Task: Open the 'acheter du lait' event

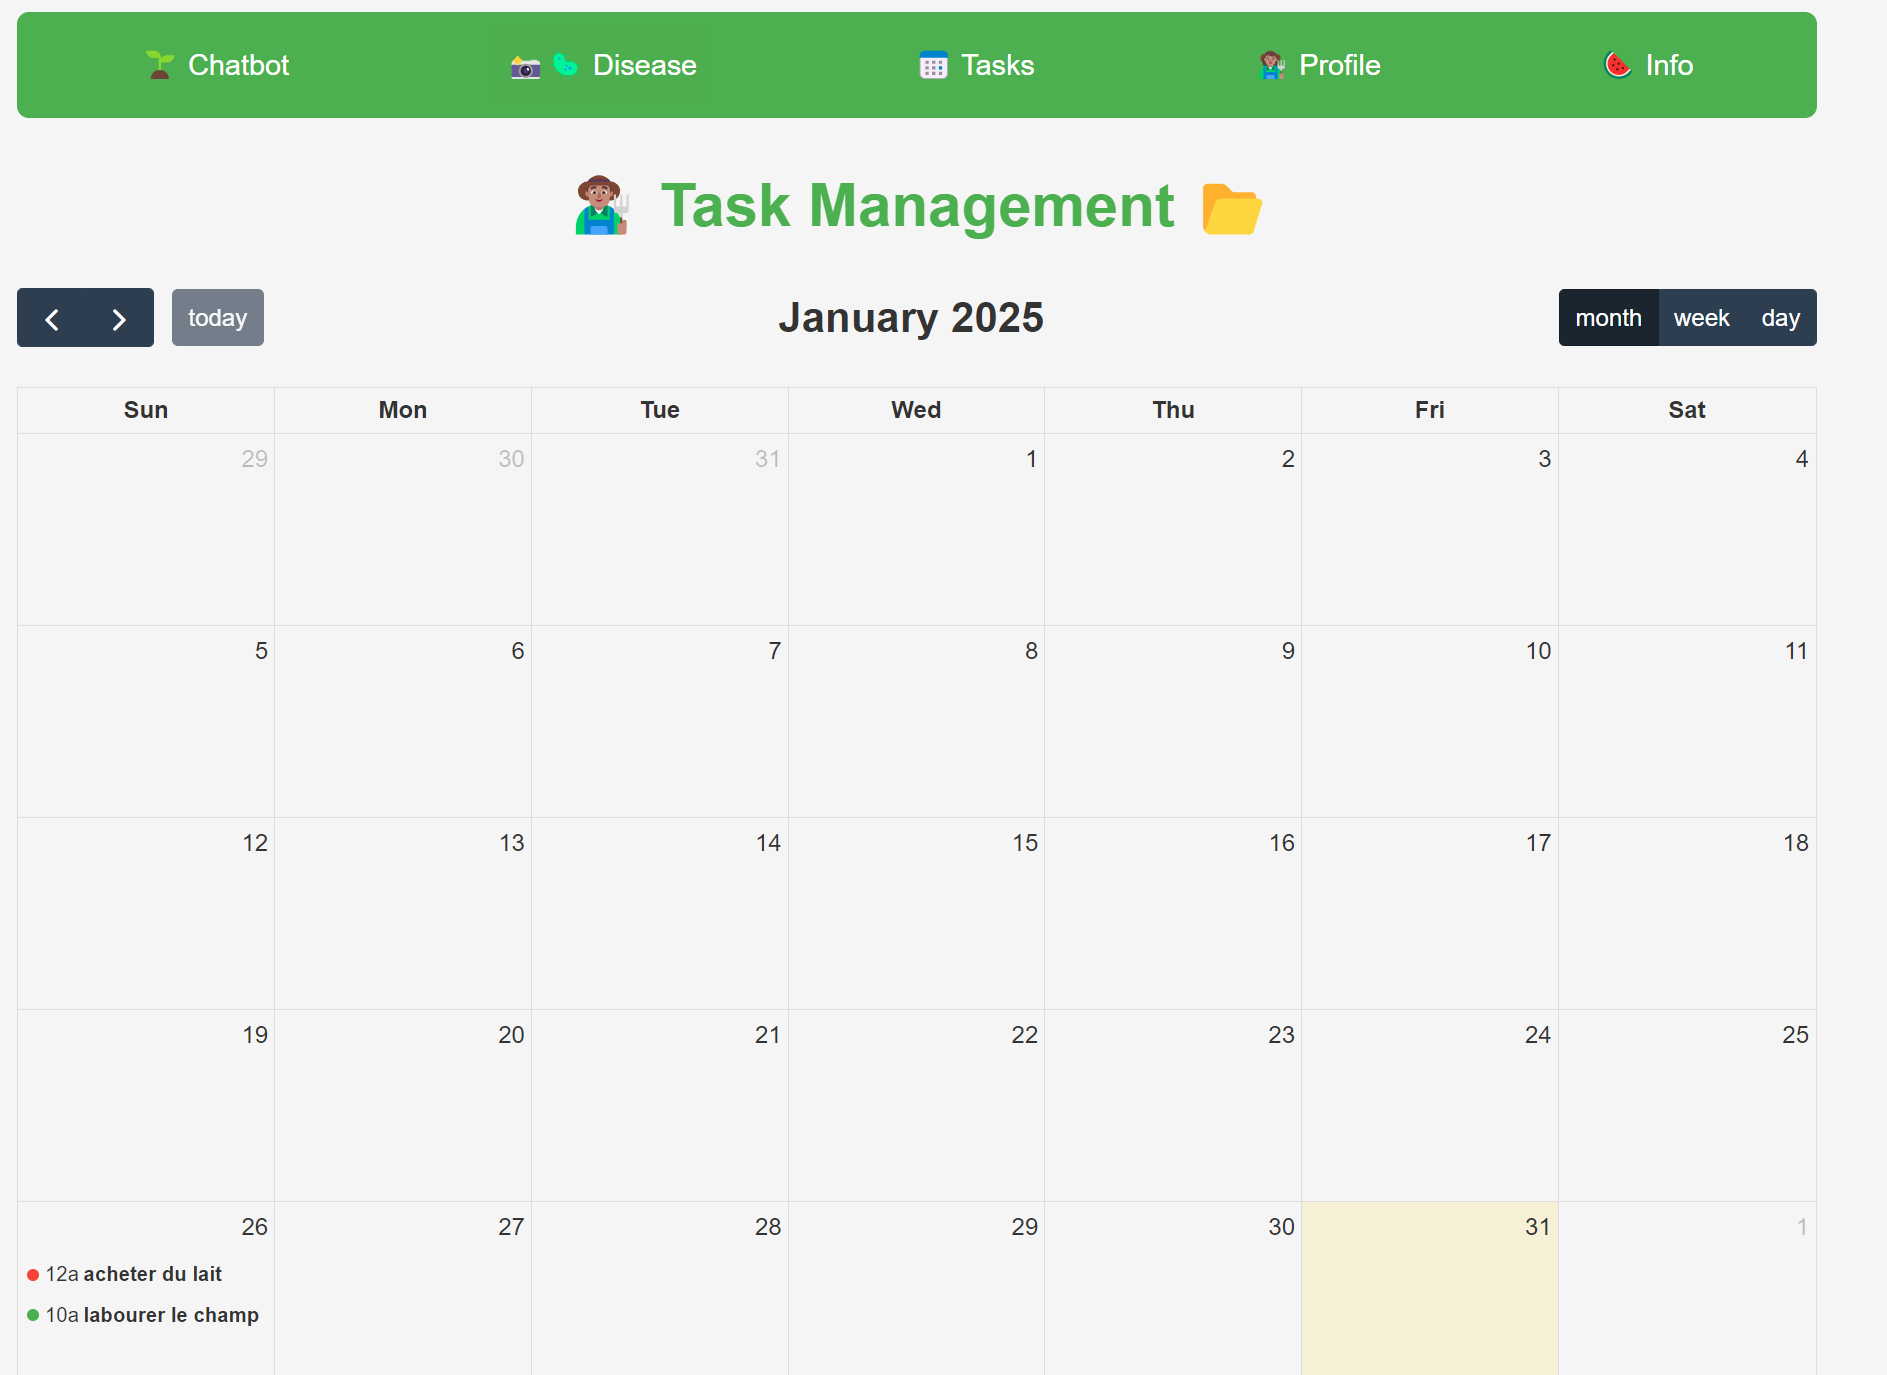Action: (152, 1274)
